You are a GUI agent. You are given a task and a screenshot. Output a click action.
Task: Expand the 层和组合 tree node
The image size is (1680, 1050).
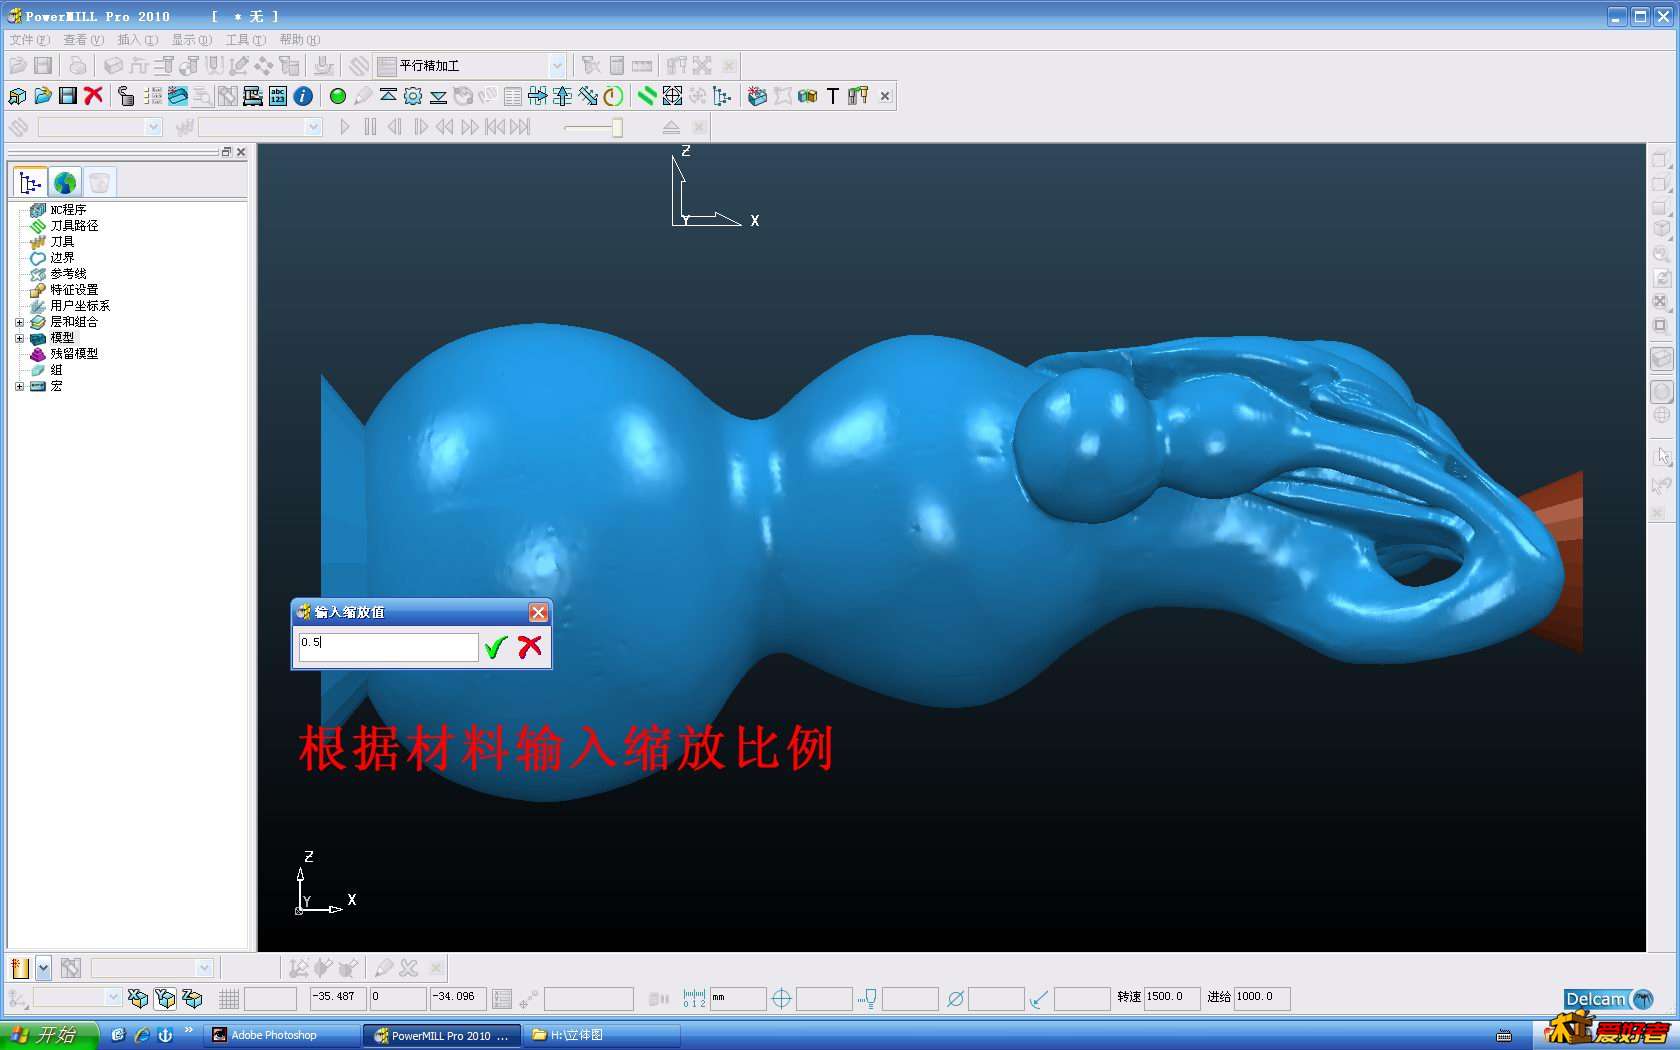[19, 322]
